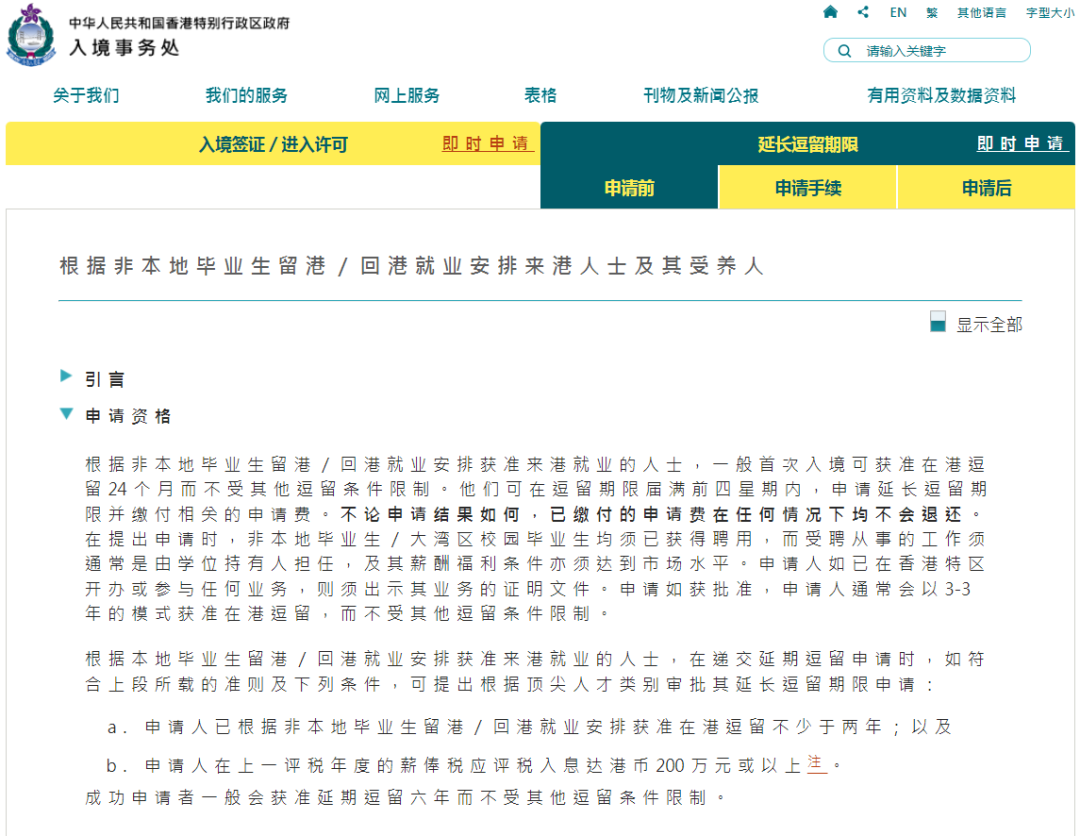Select the 申请前 tab

pyautogui.click(x=629, y=188)
